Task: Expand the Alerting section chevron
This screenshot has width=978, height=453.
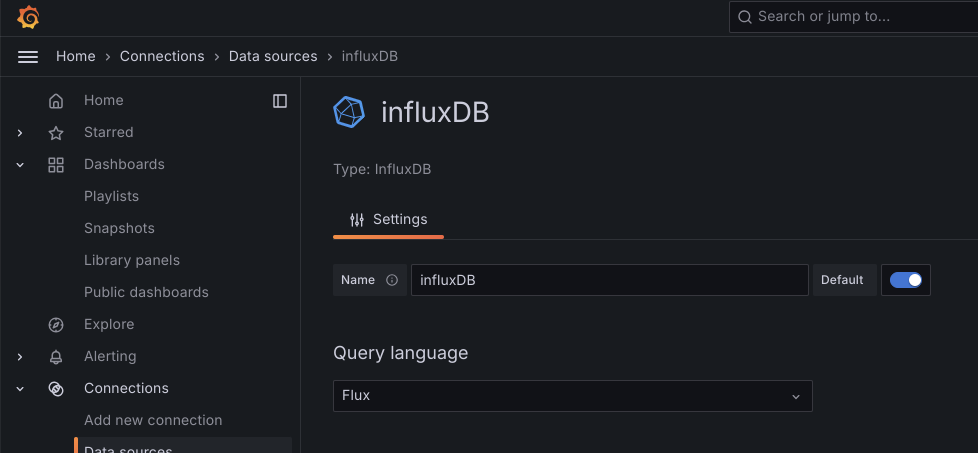Action: click(20, 357)
